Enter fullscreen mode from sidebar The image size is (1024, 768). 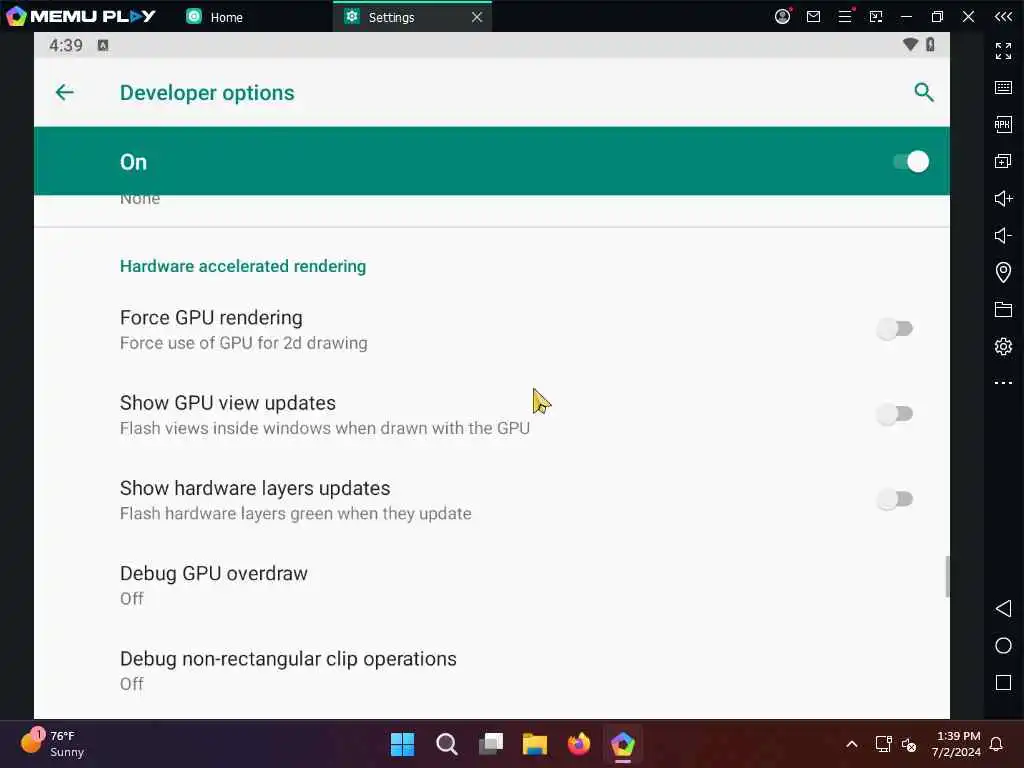(1003, 50)
